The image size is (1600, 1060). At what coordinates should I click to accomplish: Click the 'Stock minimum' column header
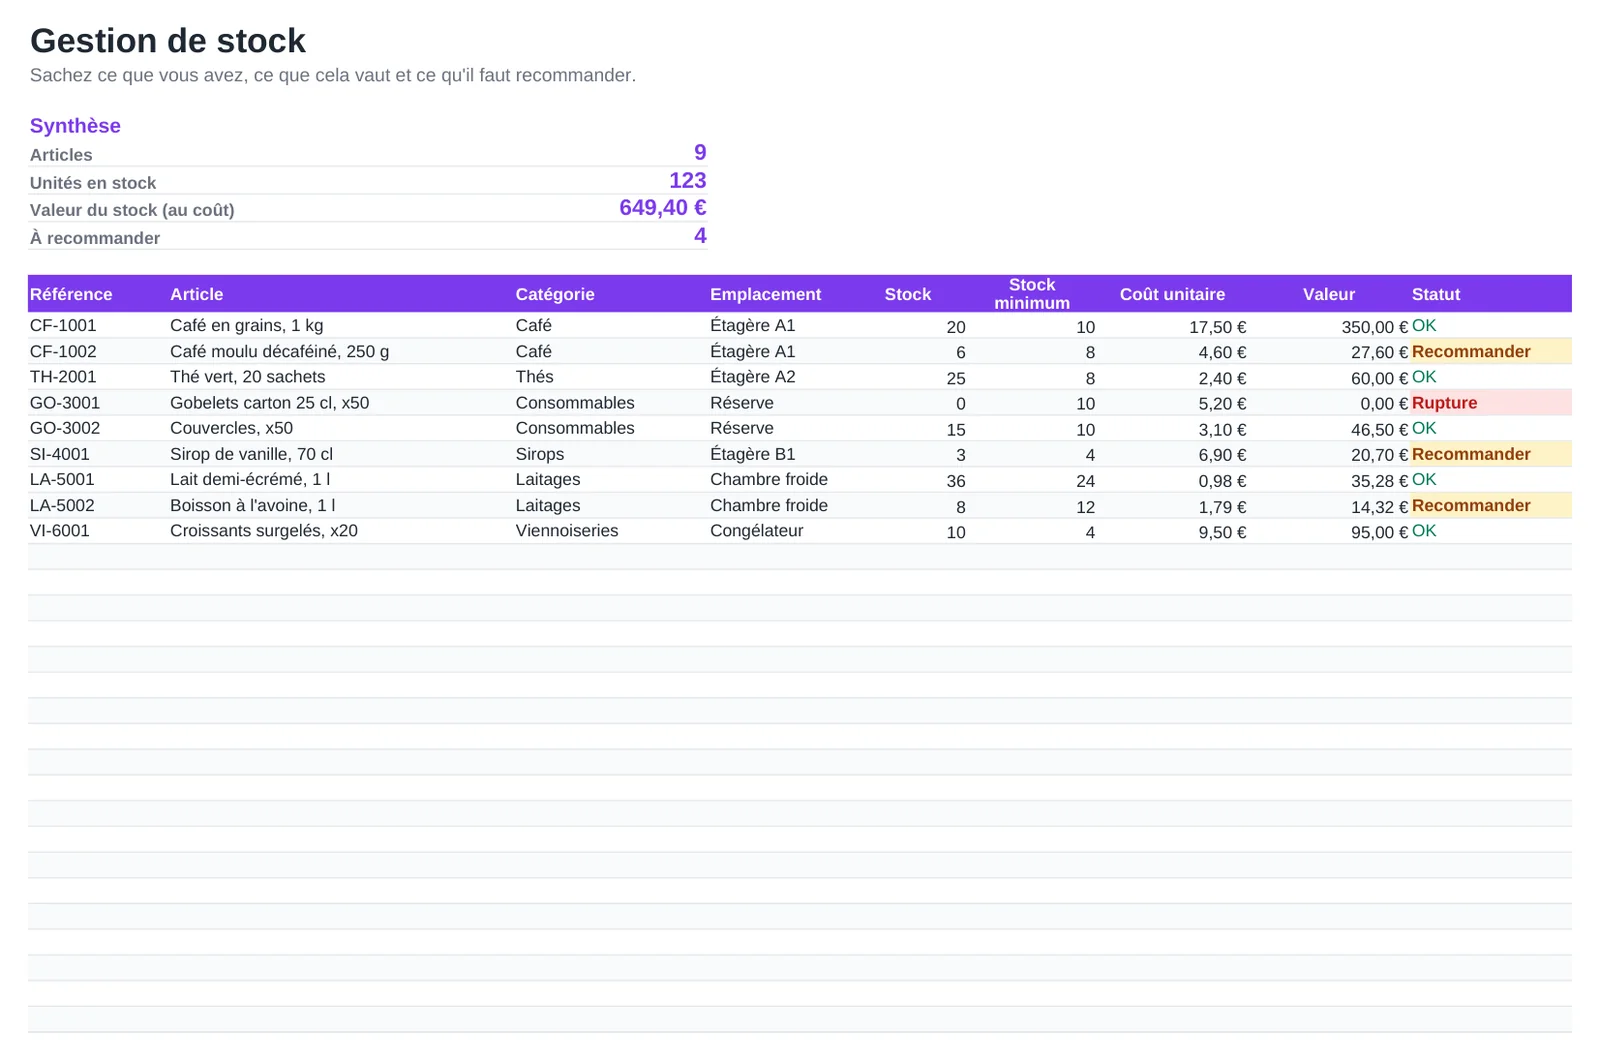(1032, 294)
